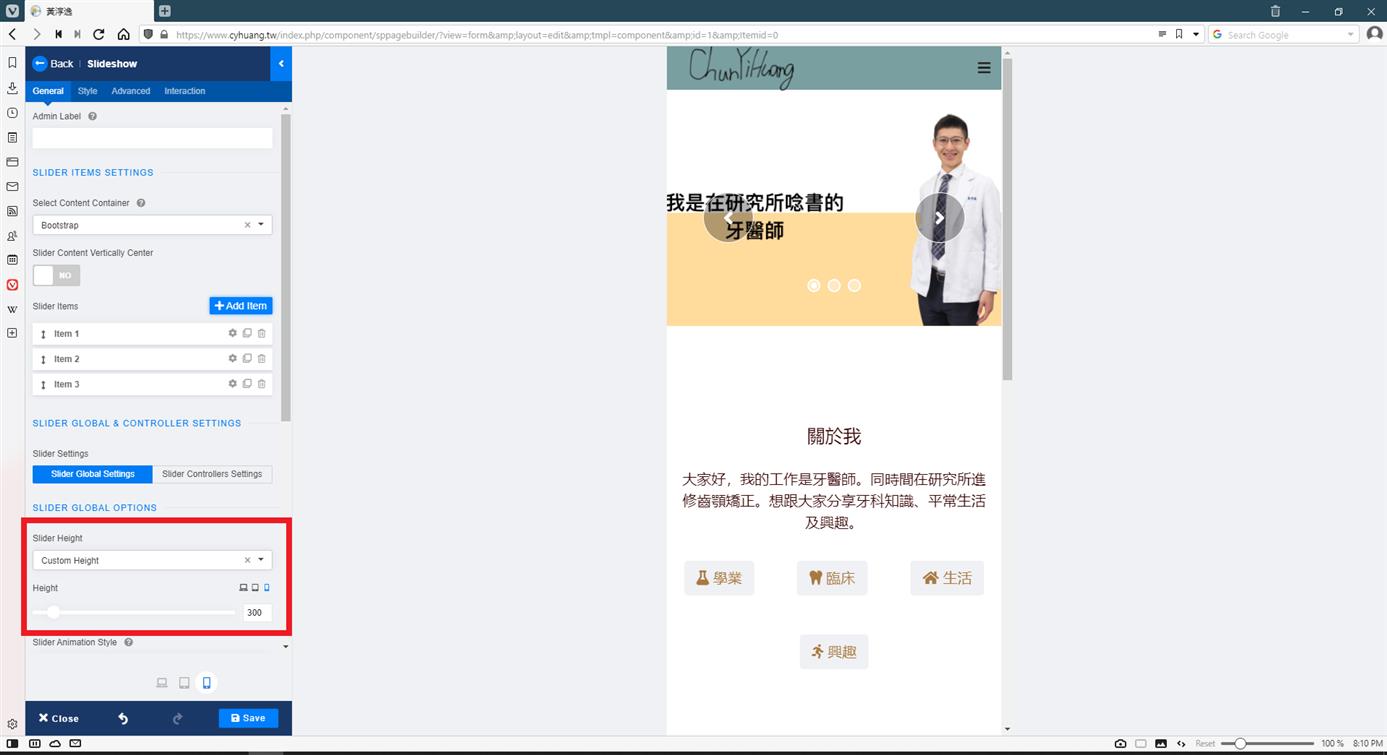Image resolution: width=1387 pixels, height=755 pixels.
Task: Save the slideshow changes
Action: click(x=248, y=718)
